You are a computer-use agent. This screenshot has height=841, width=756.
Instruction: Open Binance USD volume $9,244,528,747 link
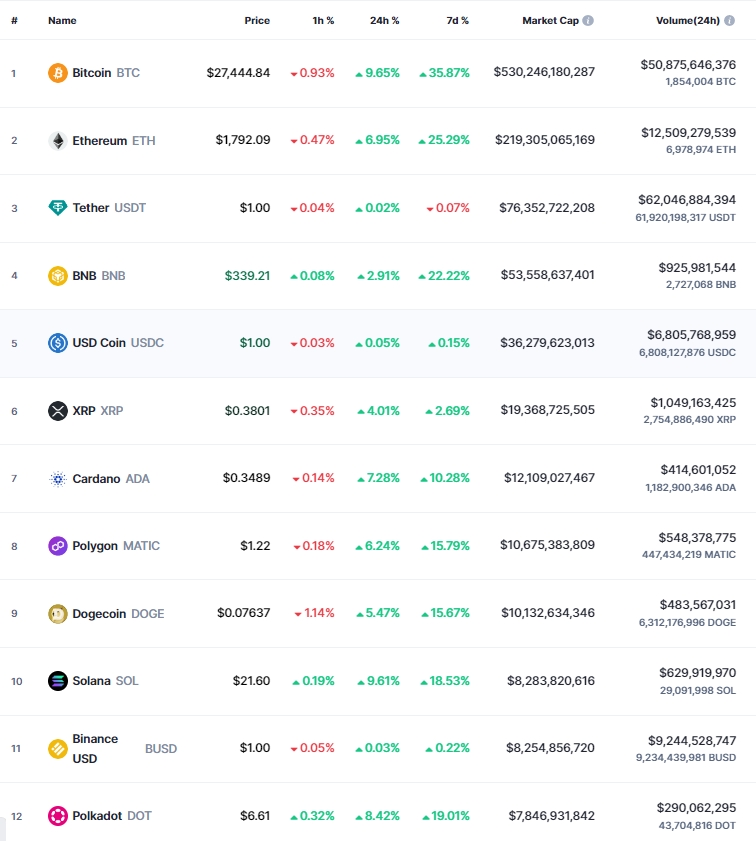pos(692,741)
